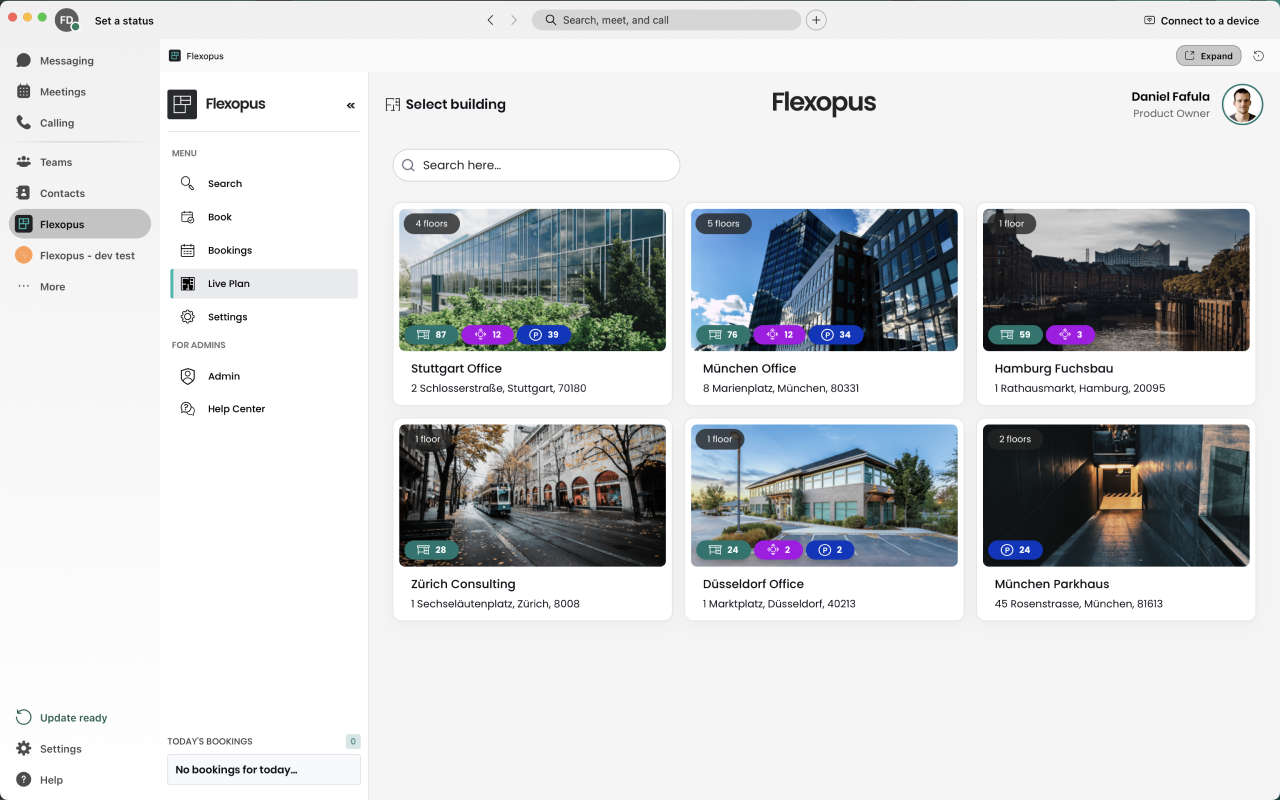Open Book in the Flexopus menu

pyautogui.click(x=264, y=217)
